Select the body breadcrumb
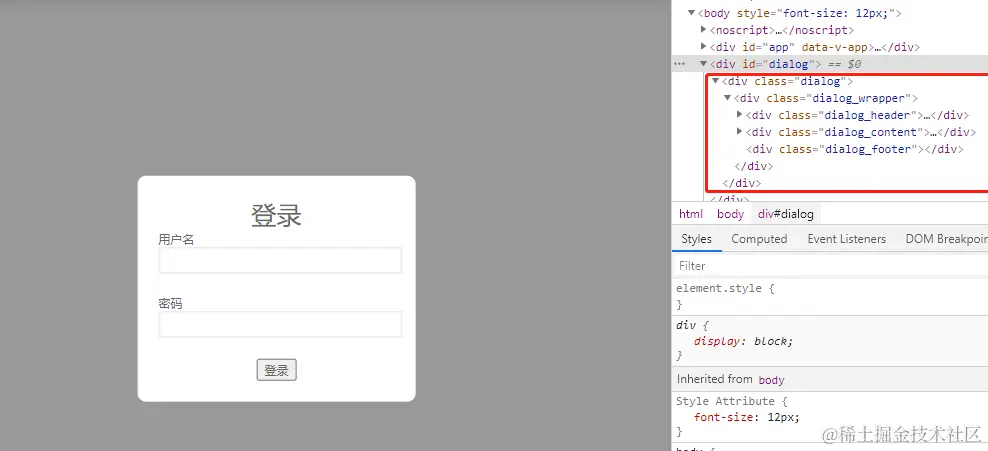This screenshot has width=988, height=451. pos(730,214)
